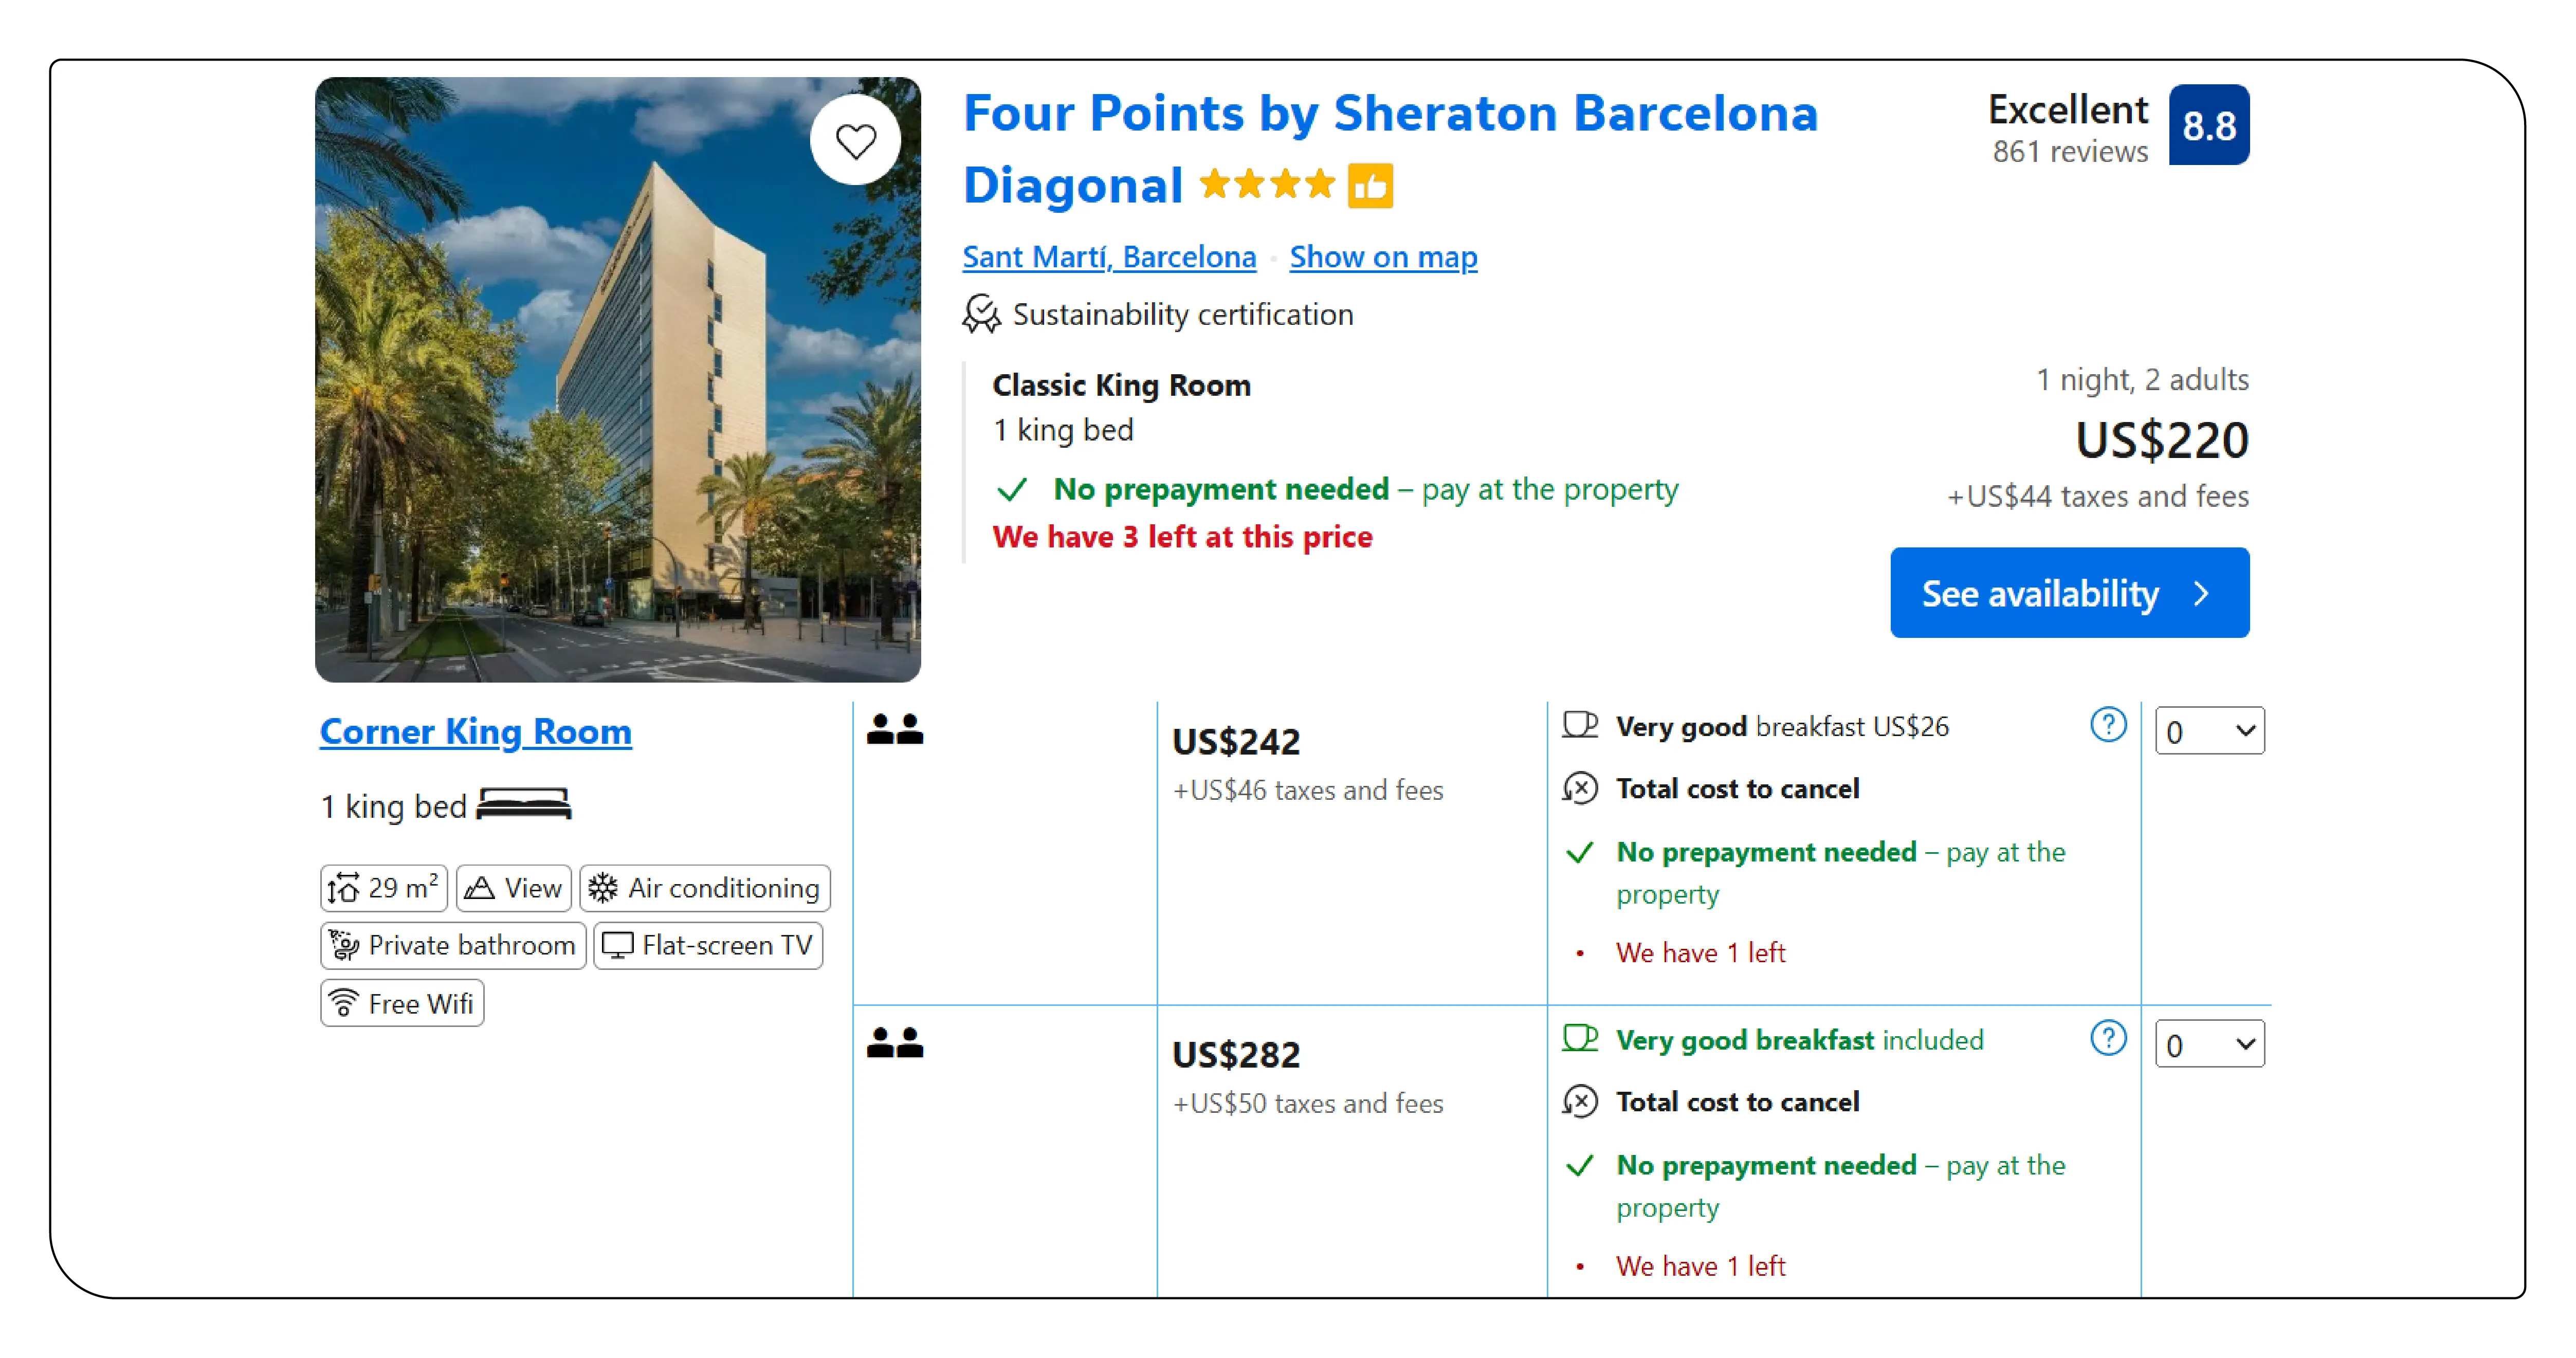Click the yellow thumbs-up preferred badge
The image size is (2576, 1358).
pyautogui.click(x=1370, y=186)
